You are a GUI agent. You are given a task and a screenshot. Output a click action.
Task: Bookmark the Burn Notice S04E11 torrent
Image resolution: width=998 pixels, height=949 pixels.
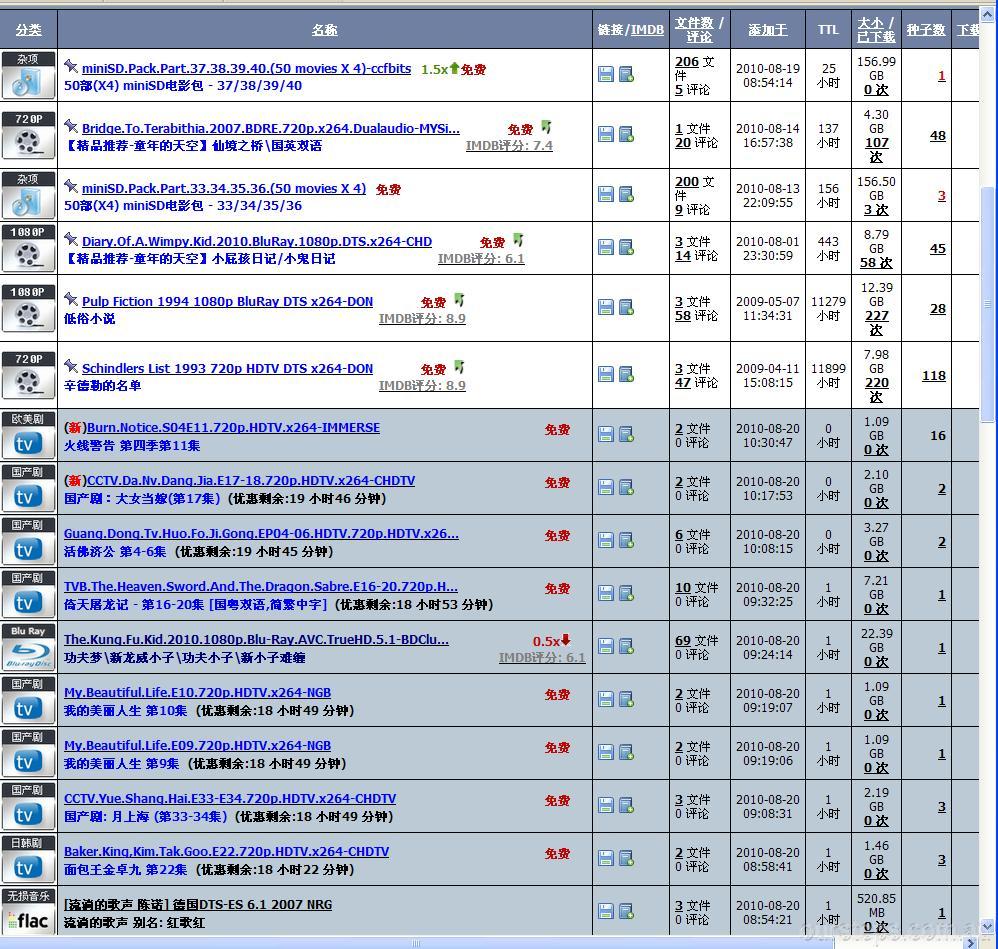click(627, 434)
